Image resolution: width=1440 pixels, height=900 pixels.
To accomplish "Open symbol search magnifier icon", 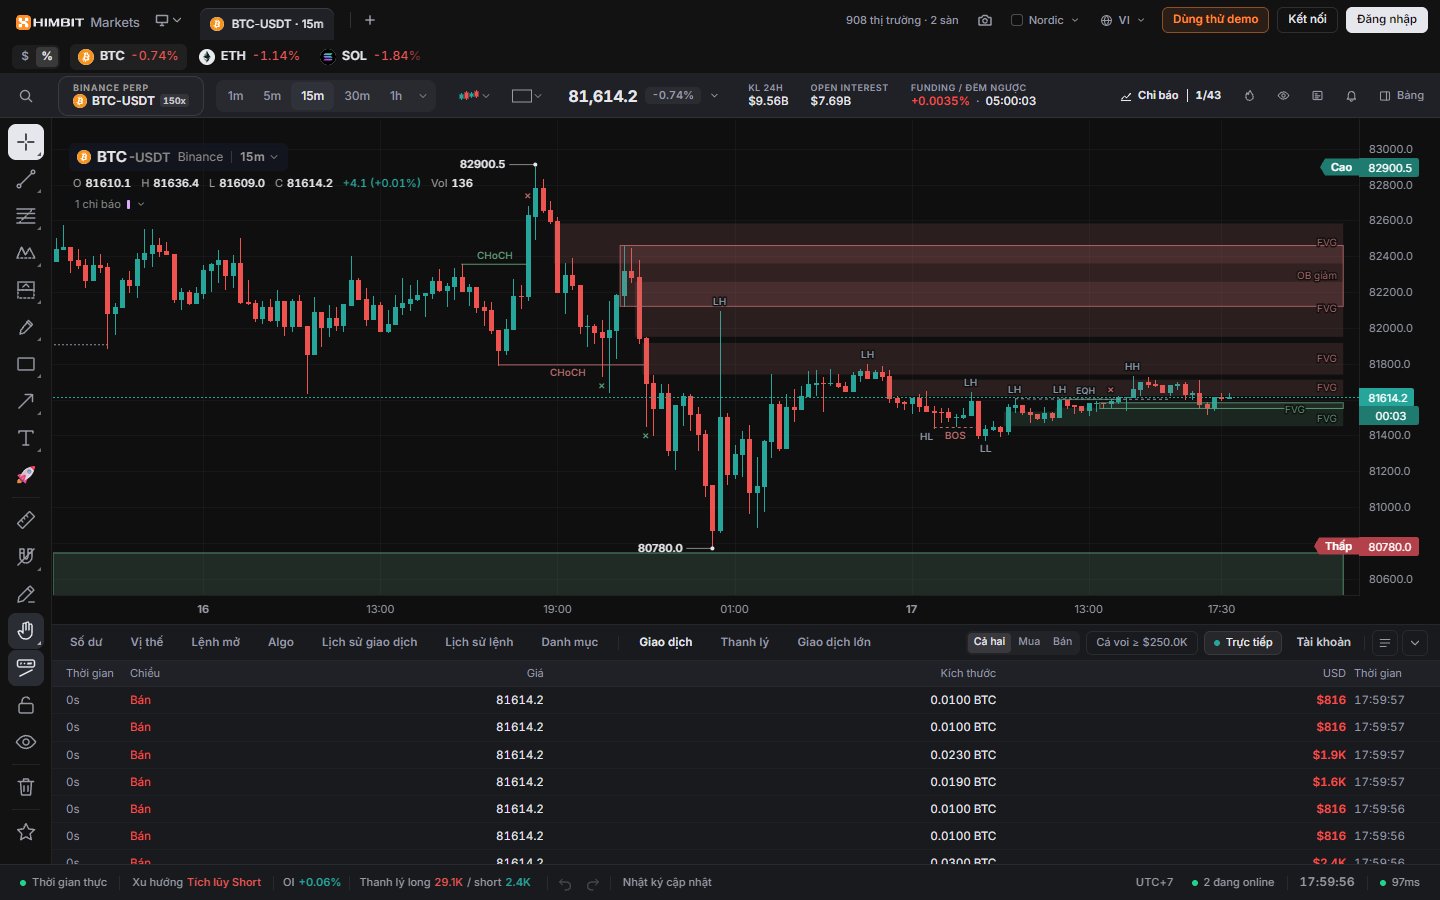I will pyautogui.click(x=26, y=96).
